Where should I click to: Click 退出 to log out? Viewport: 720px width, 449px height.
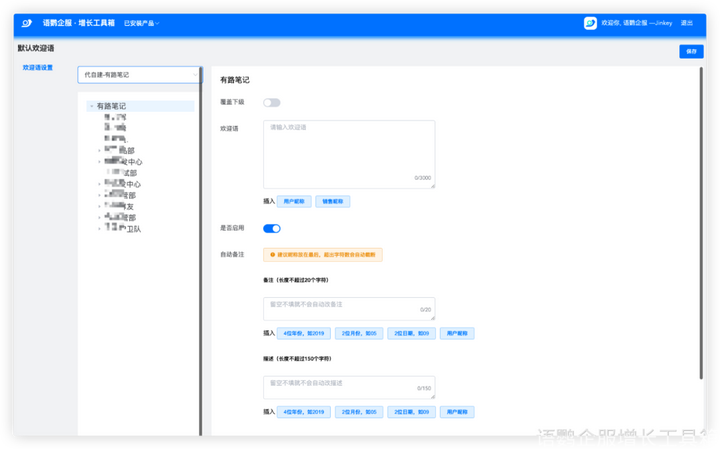686,23
